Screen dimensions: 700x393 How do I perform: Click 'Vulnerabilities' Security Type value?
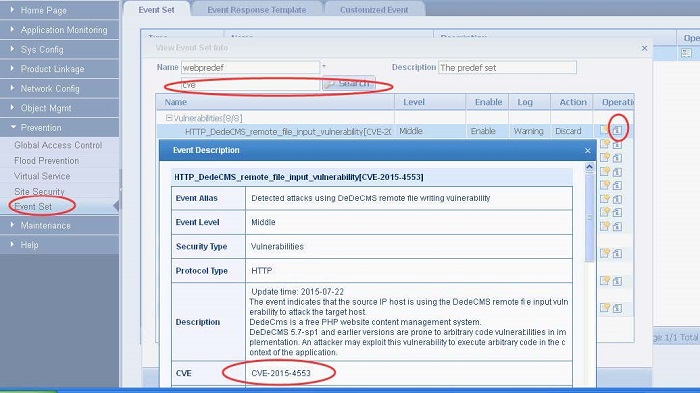pyautogui.click(x=277, y=247)
